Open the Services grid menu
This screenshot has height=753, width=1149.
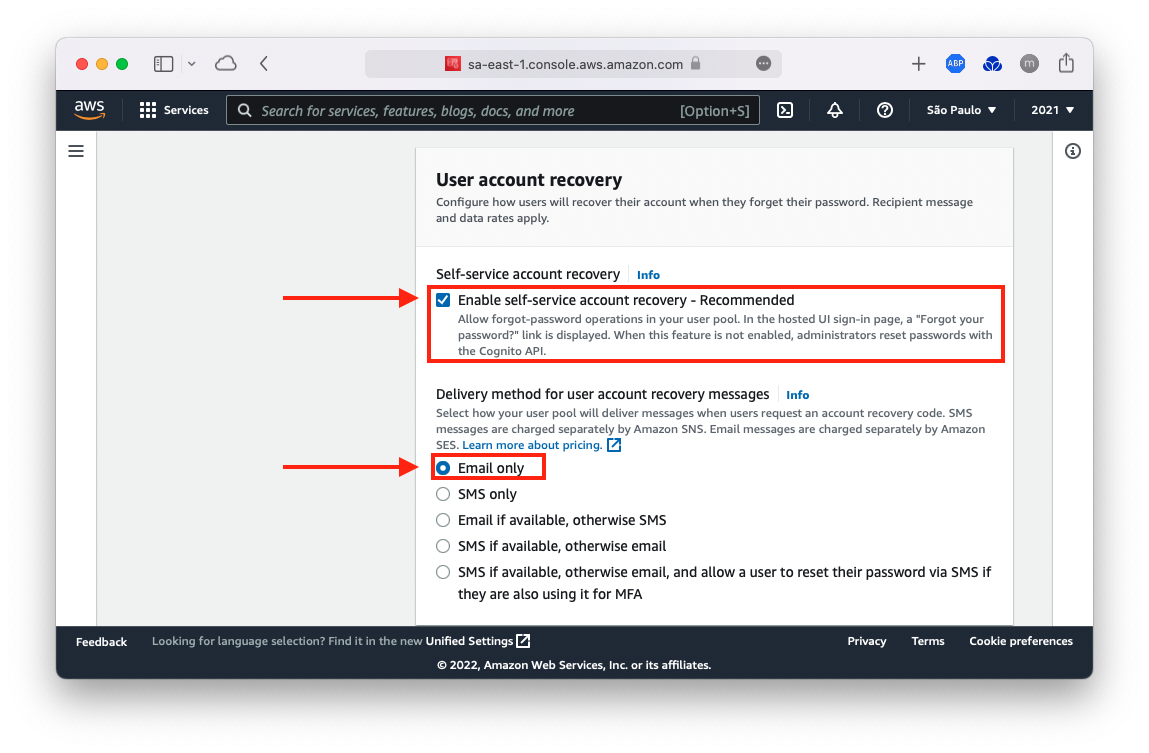pos(147,110)
